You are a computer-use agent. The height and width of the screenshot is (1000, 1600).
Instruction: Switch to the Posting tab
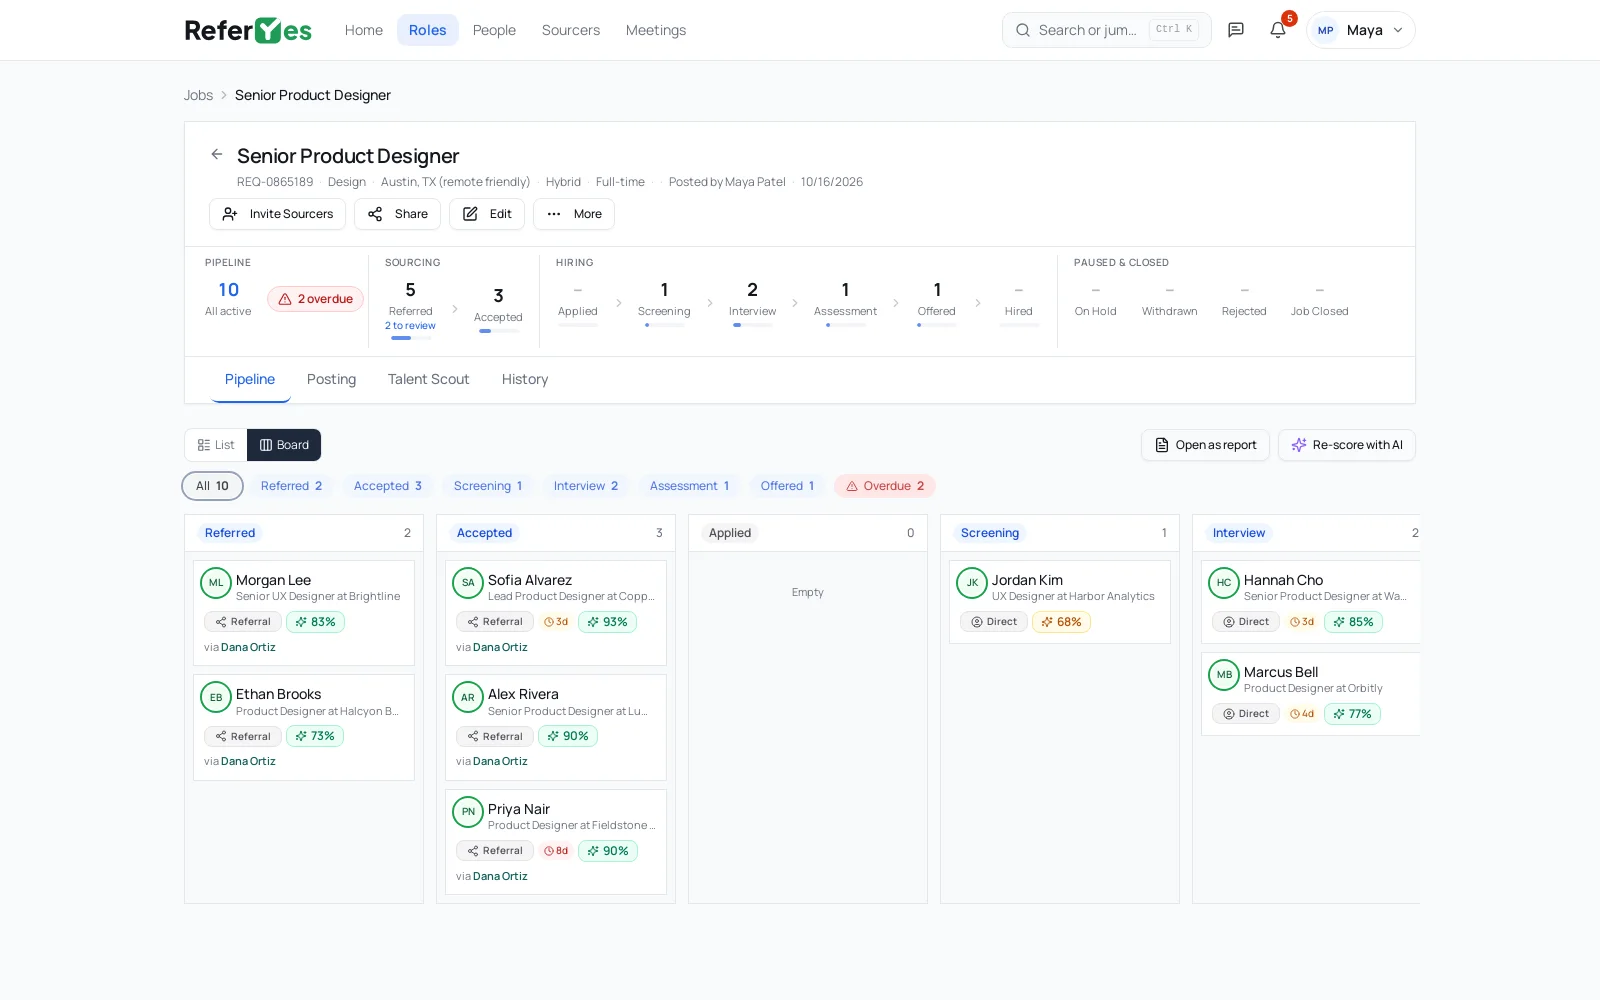tap(331, 379)
